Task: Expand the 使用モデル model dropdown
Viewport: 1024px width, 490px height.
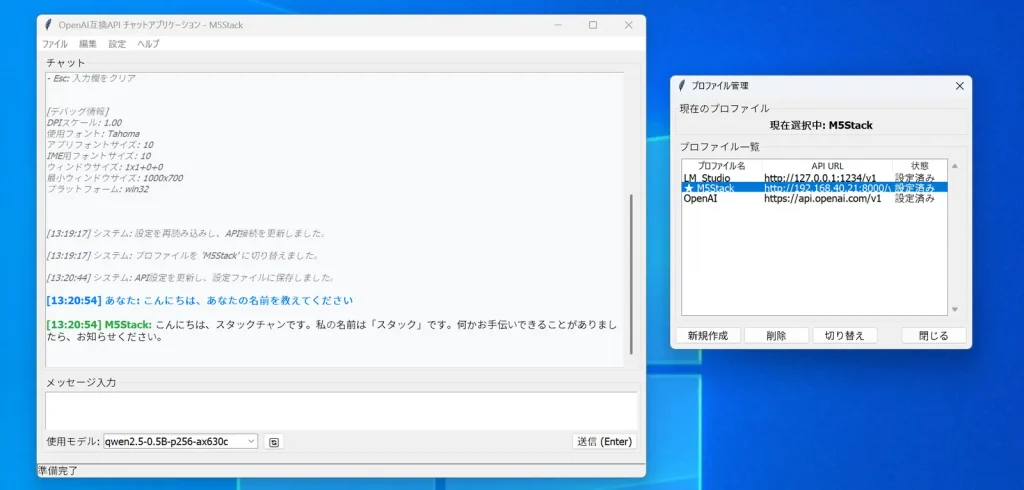Action: (x=251, y=442)
